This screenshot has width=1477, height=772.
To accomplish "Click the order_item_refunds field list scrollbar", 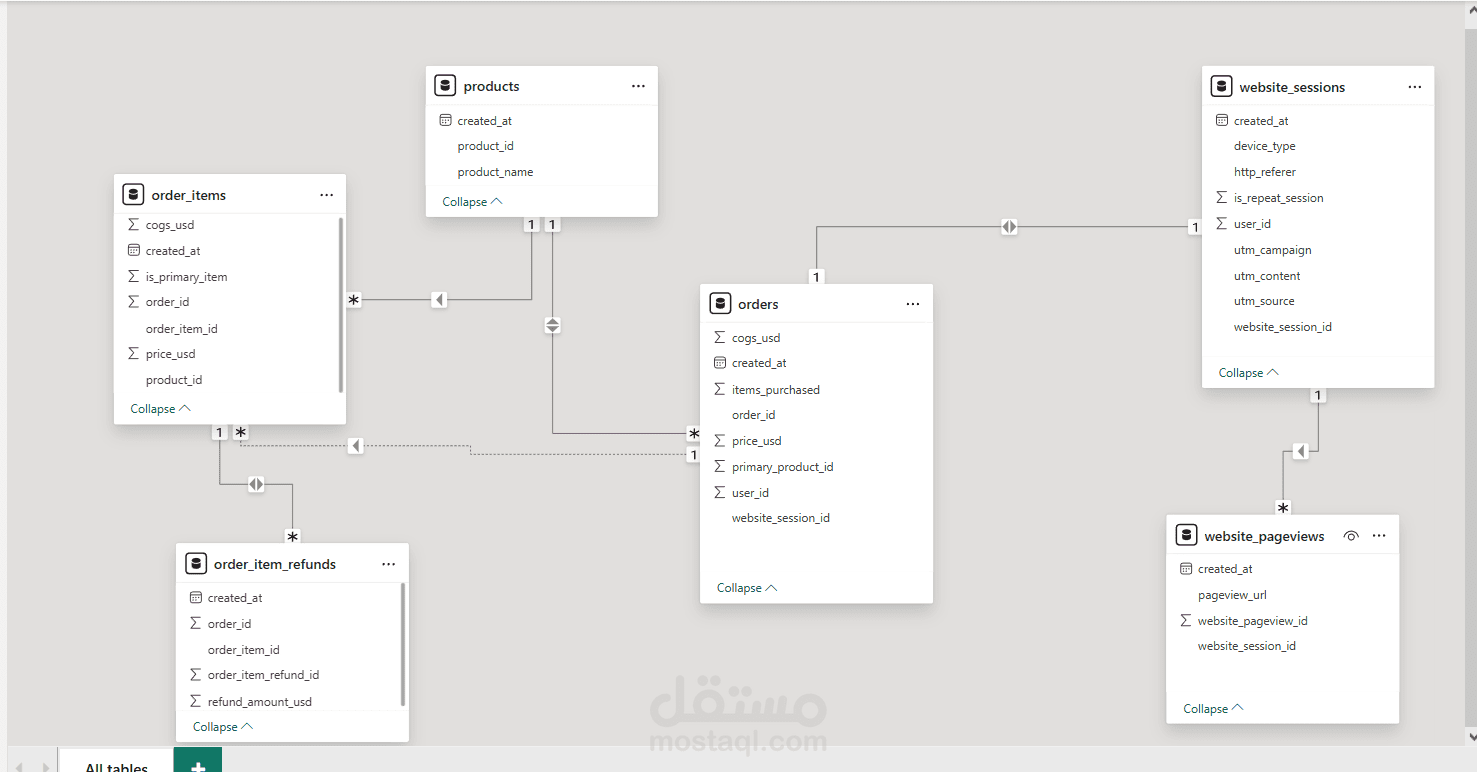I will [x=403, y=644].
